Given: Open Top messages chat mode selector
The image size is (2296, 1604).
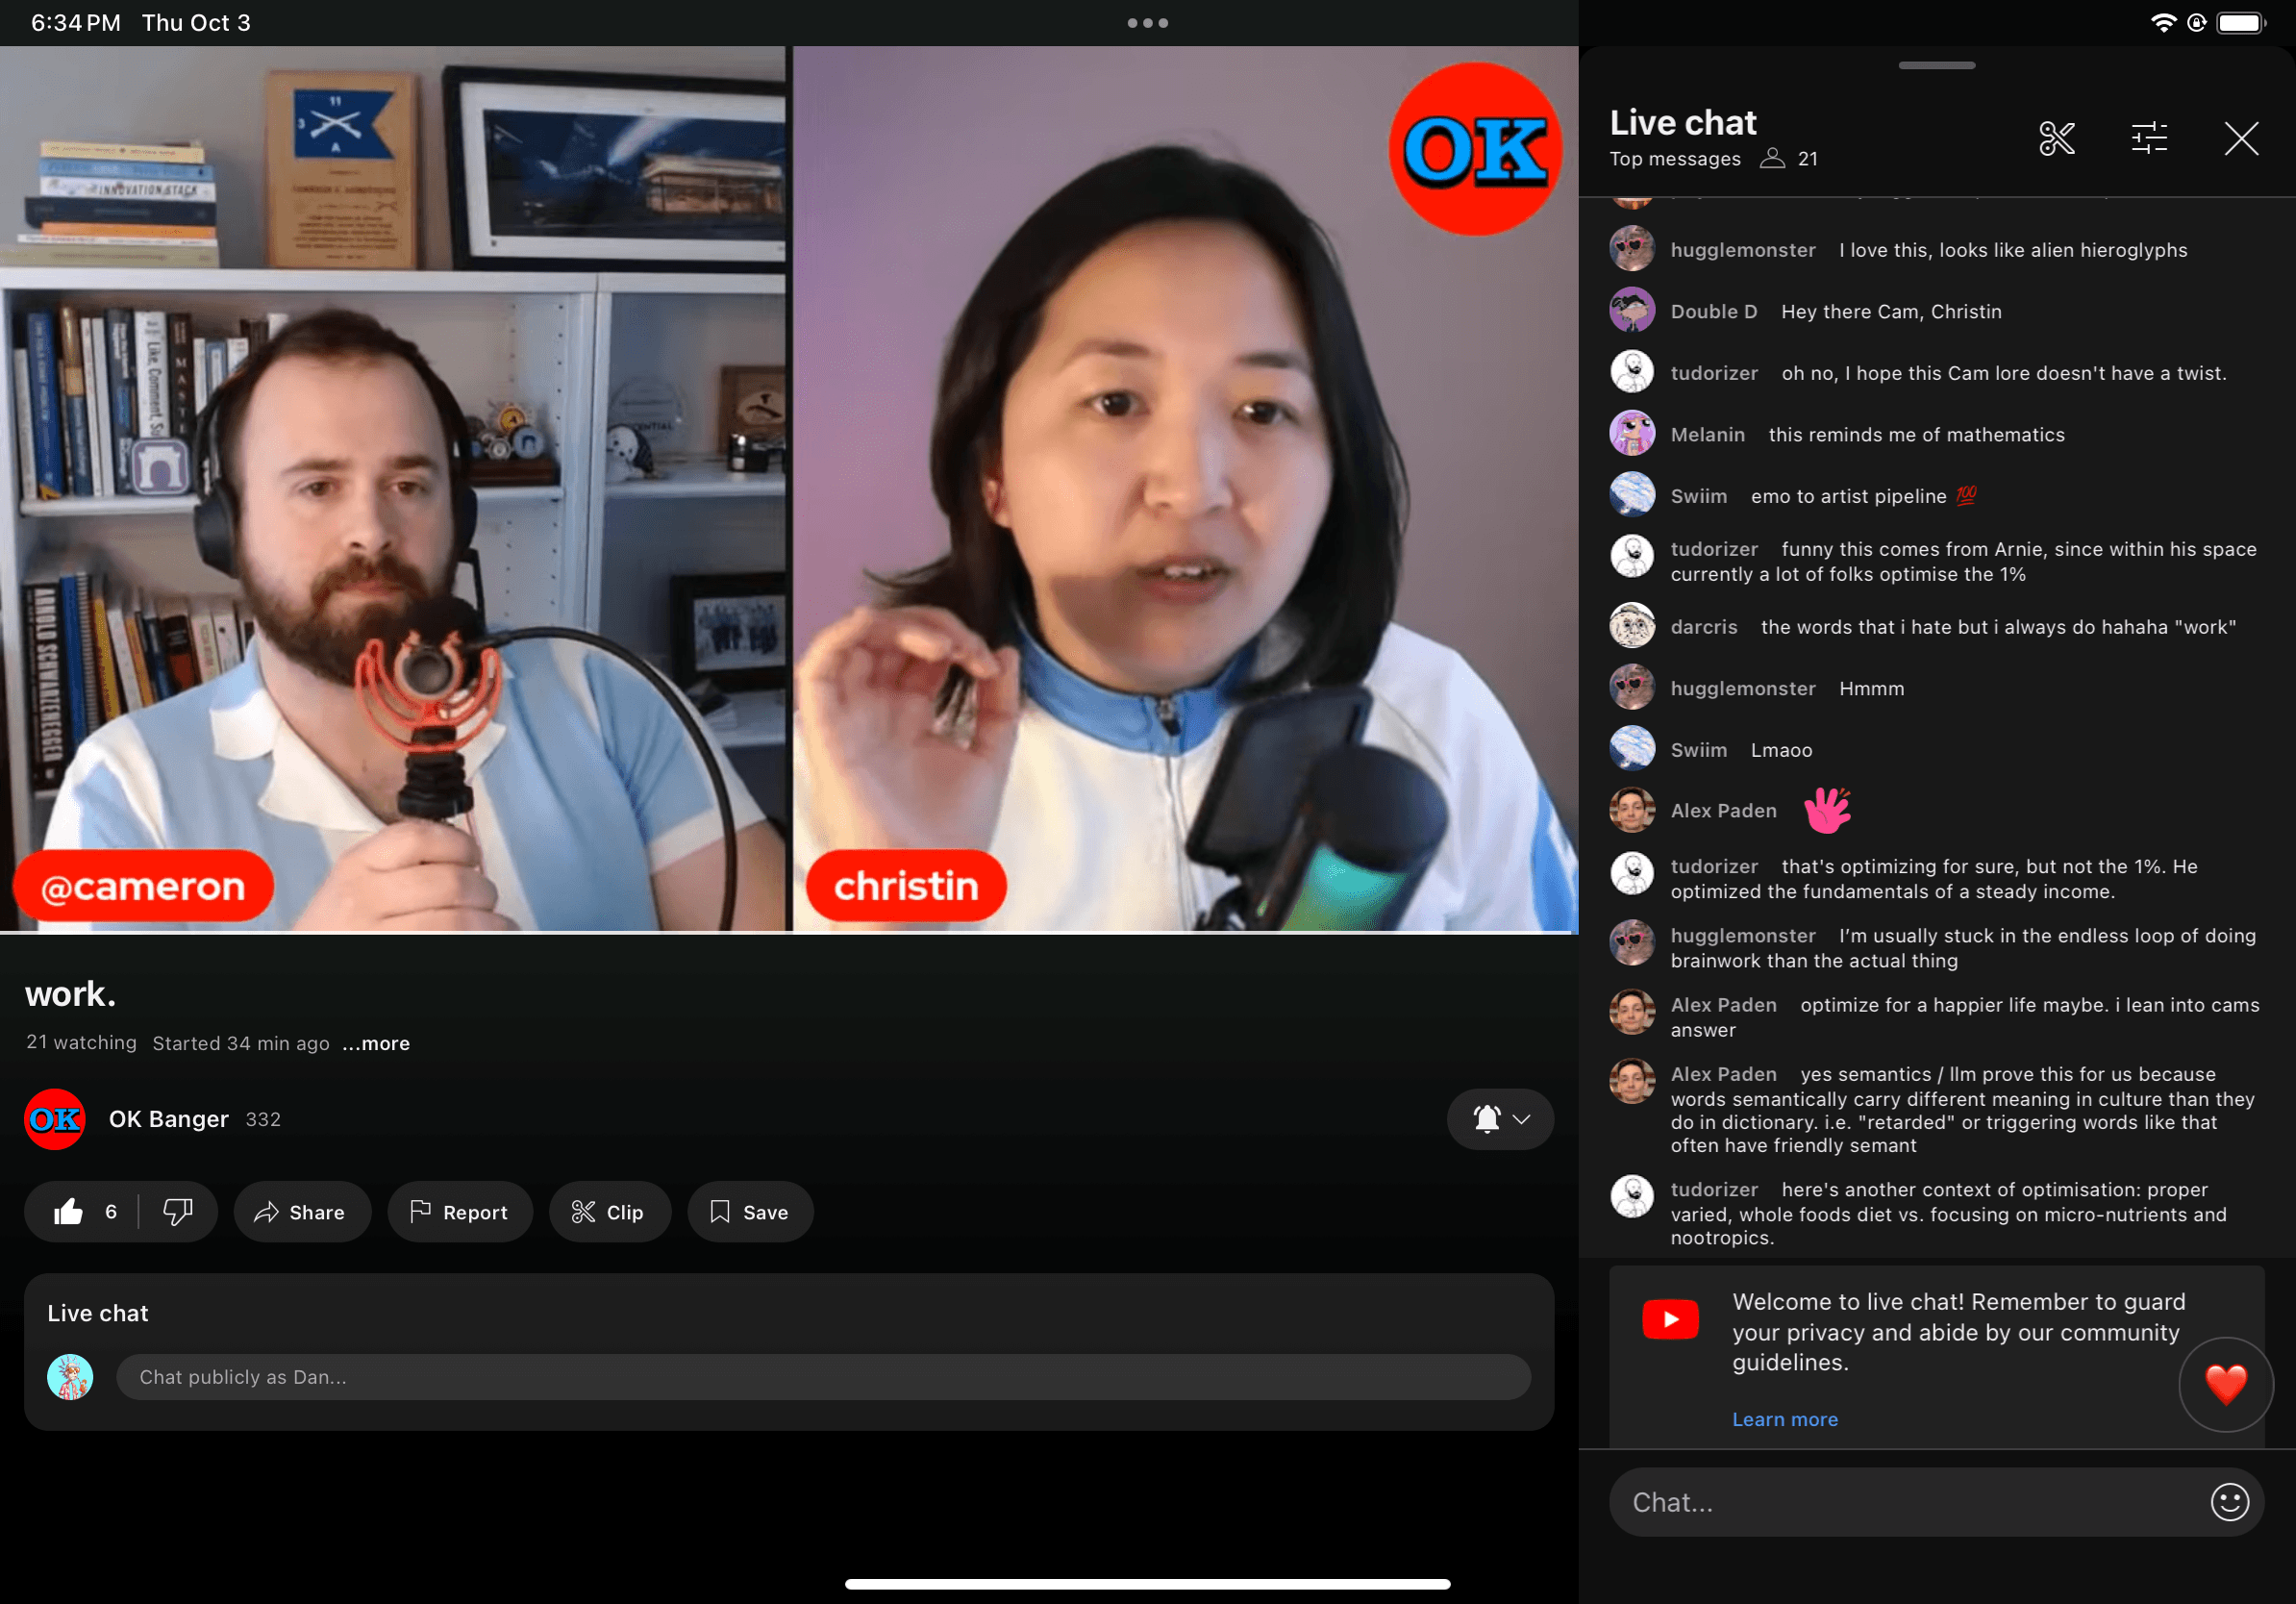Looking at the screenshot, I should pyautogui.click(x=1674, y=159).
